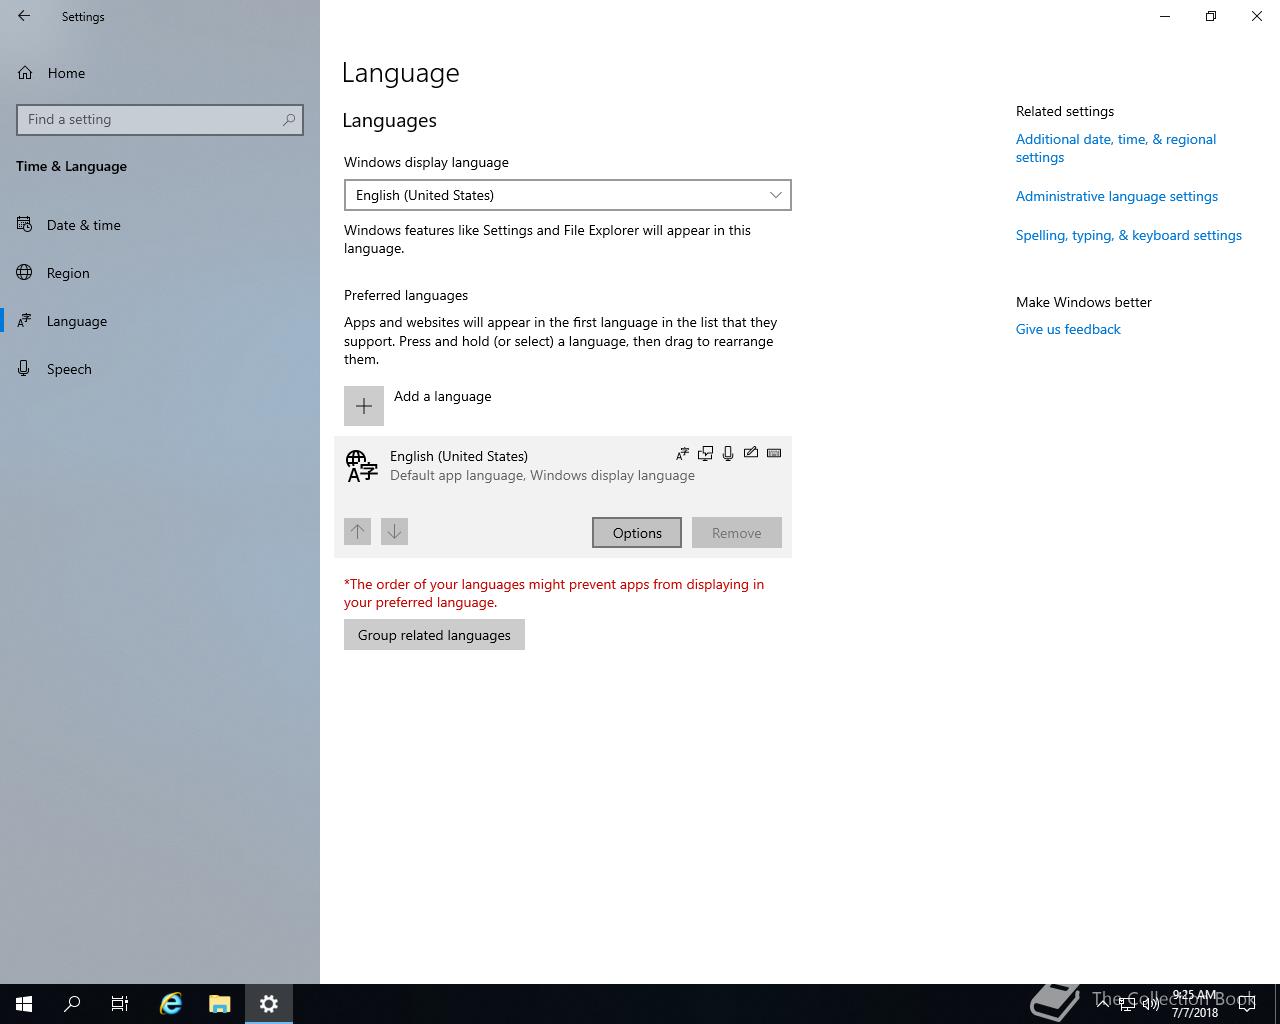Screen dimensions: 1280x1024
Task: Launch Internet Explorer from taskbar
Action: (x=171, y=1004)
